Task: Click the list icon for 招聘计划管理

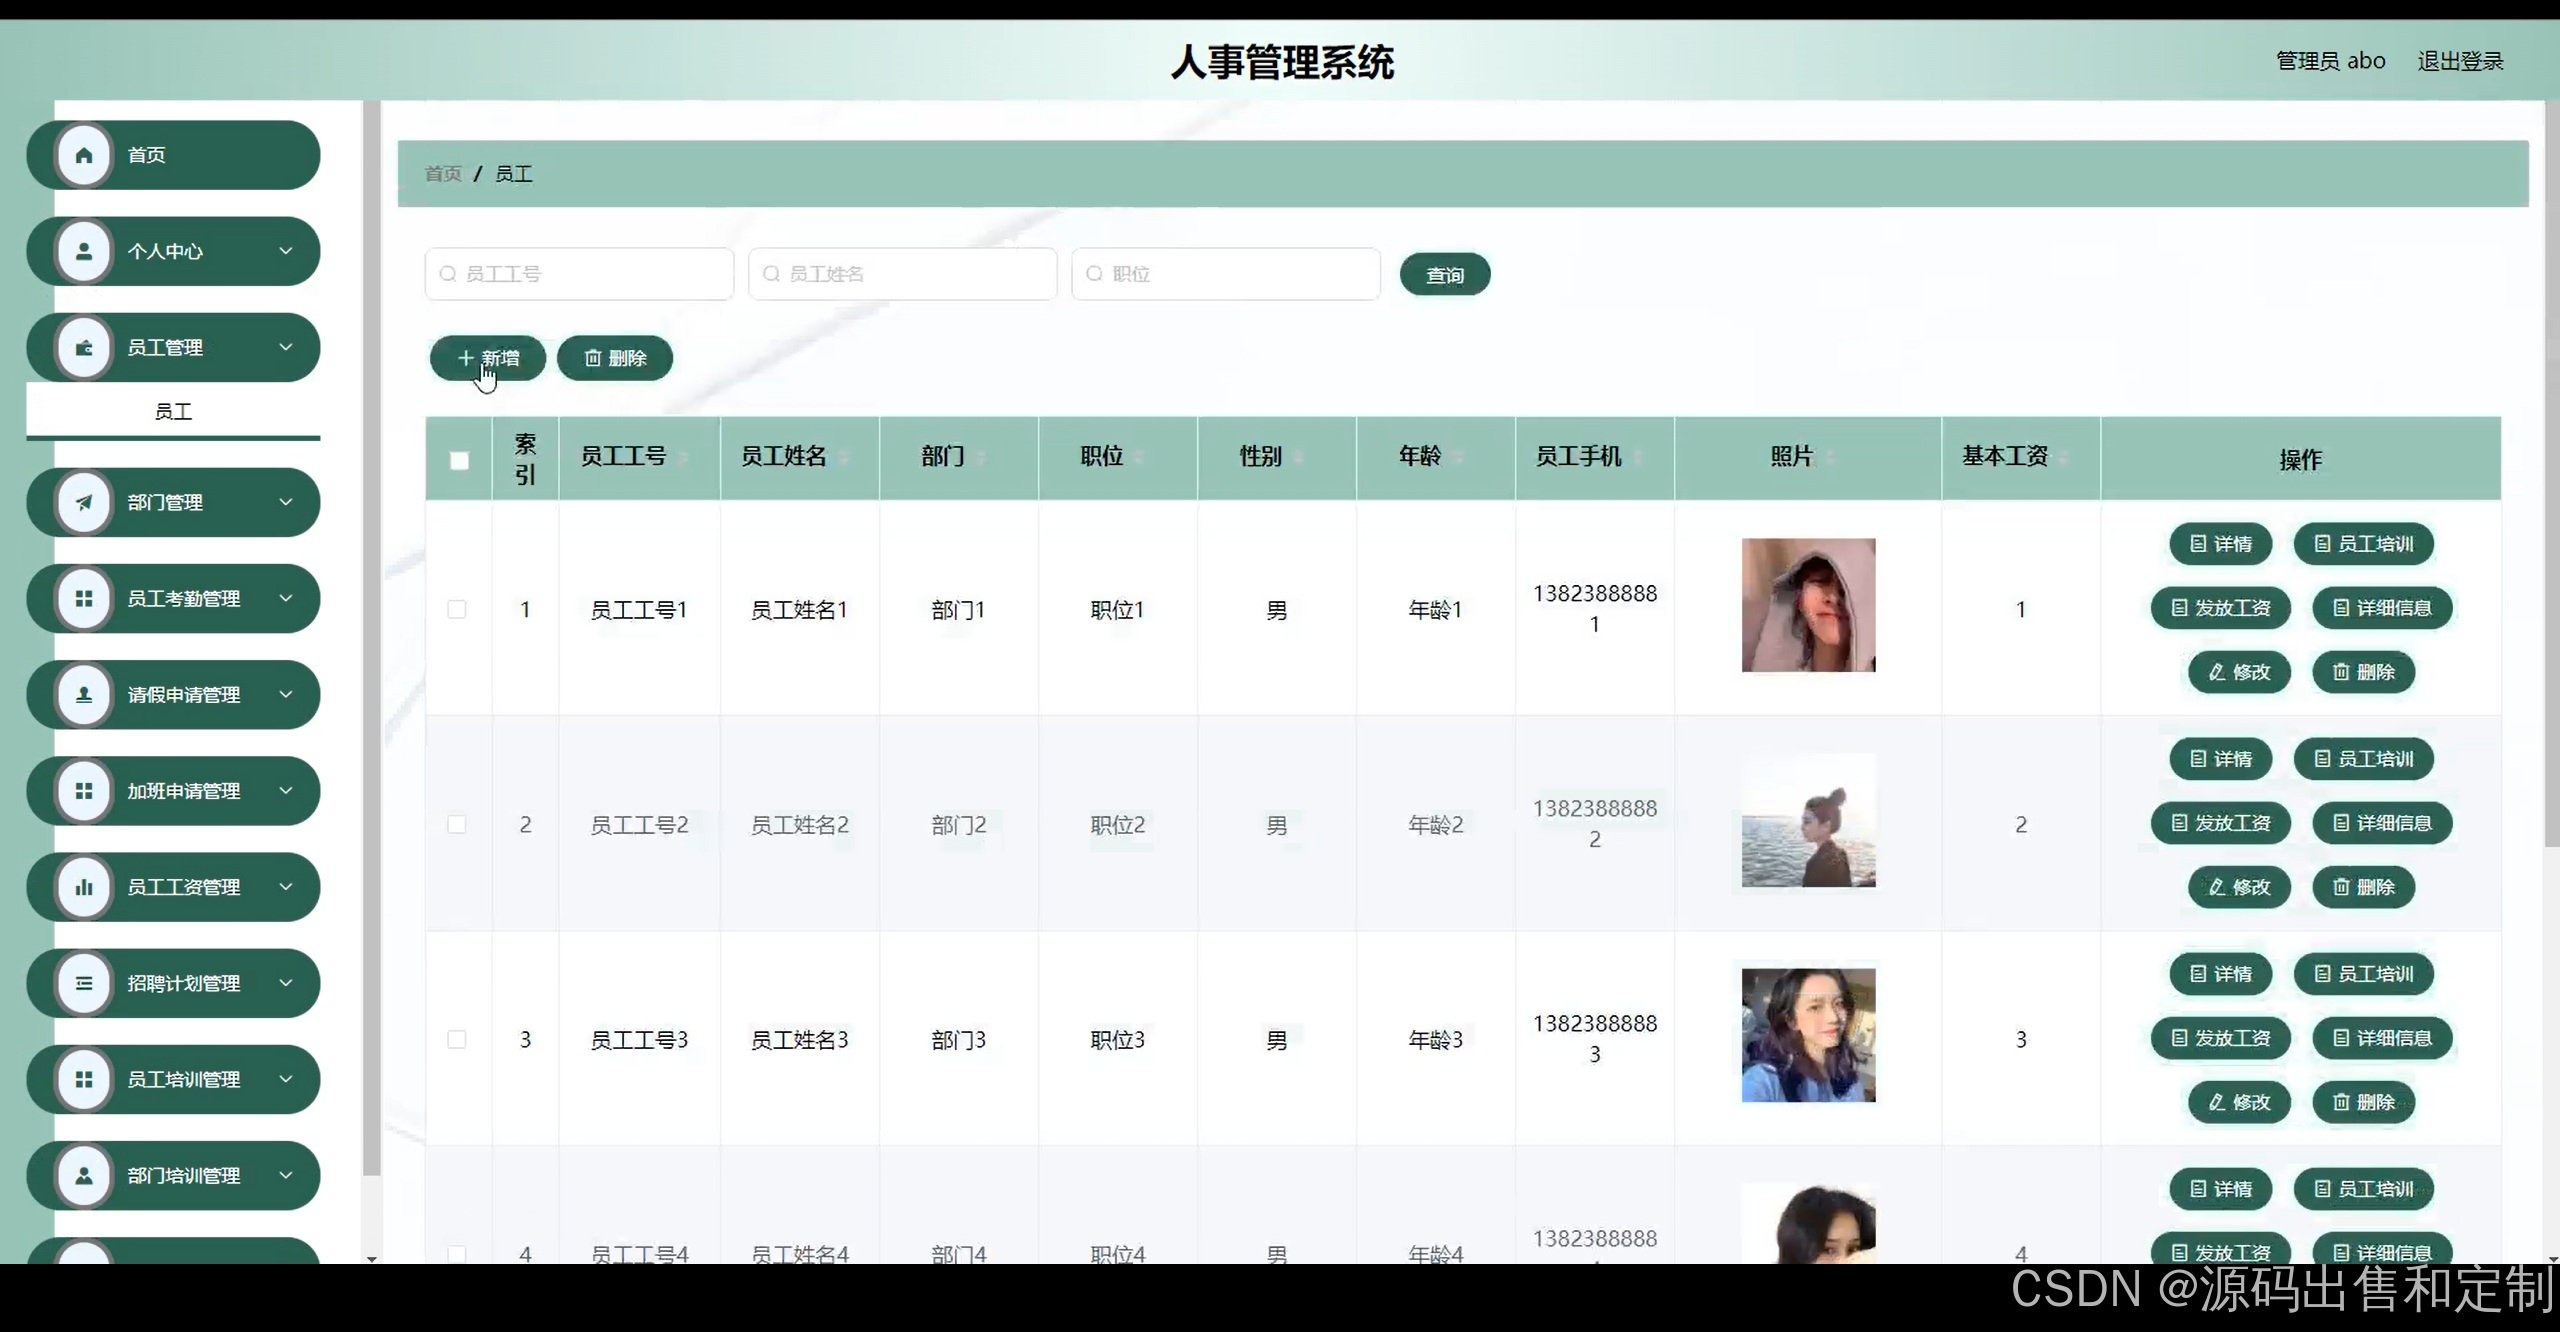Action: pos(84,983)
